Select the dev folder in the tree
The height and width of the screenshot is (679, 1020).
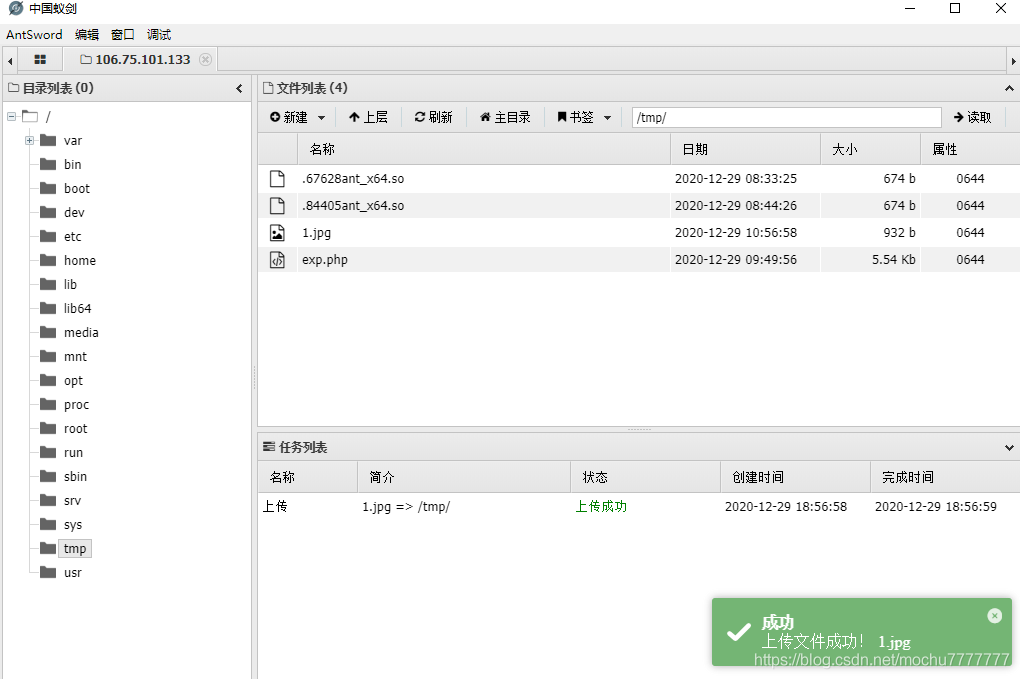(x=74, y=213)
